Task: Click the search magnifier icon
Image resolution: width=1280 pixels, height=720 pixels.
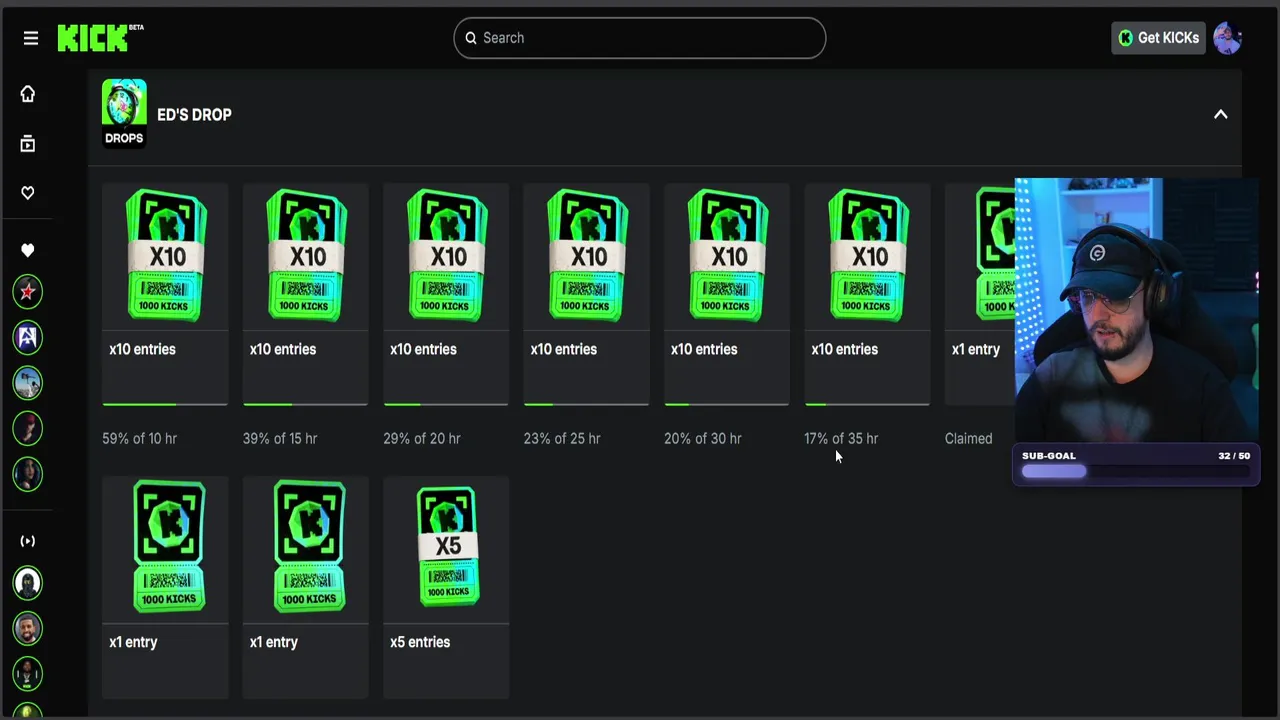Action: tap(471, 38)
